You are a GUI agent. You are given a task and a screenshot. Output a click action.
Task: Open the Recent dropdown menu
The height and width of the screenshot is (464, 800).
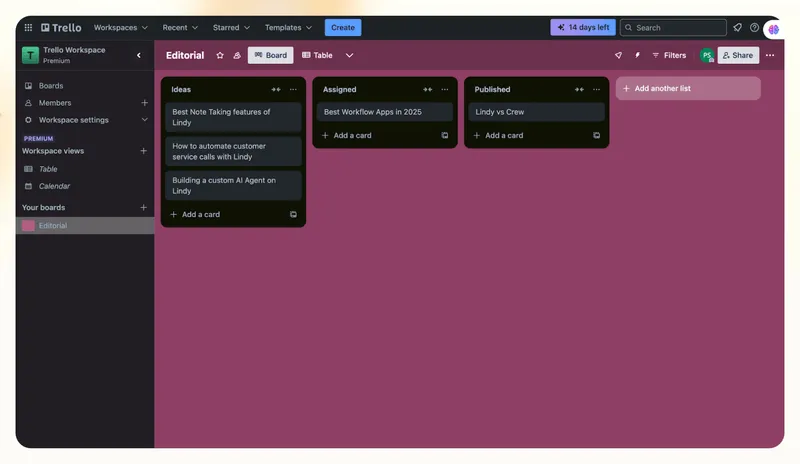pos(180,28)
